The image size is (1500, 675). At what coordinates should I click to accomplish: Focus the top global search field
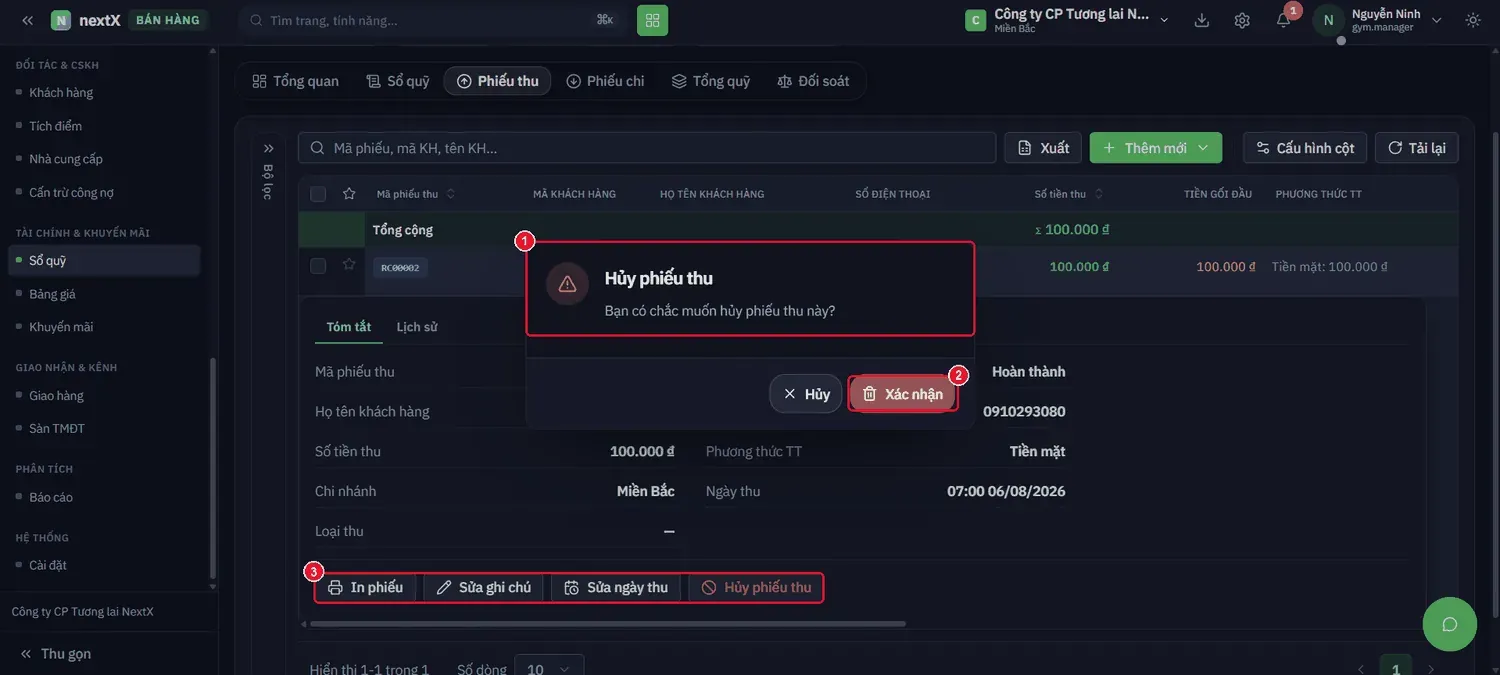tap(432, 20)
